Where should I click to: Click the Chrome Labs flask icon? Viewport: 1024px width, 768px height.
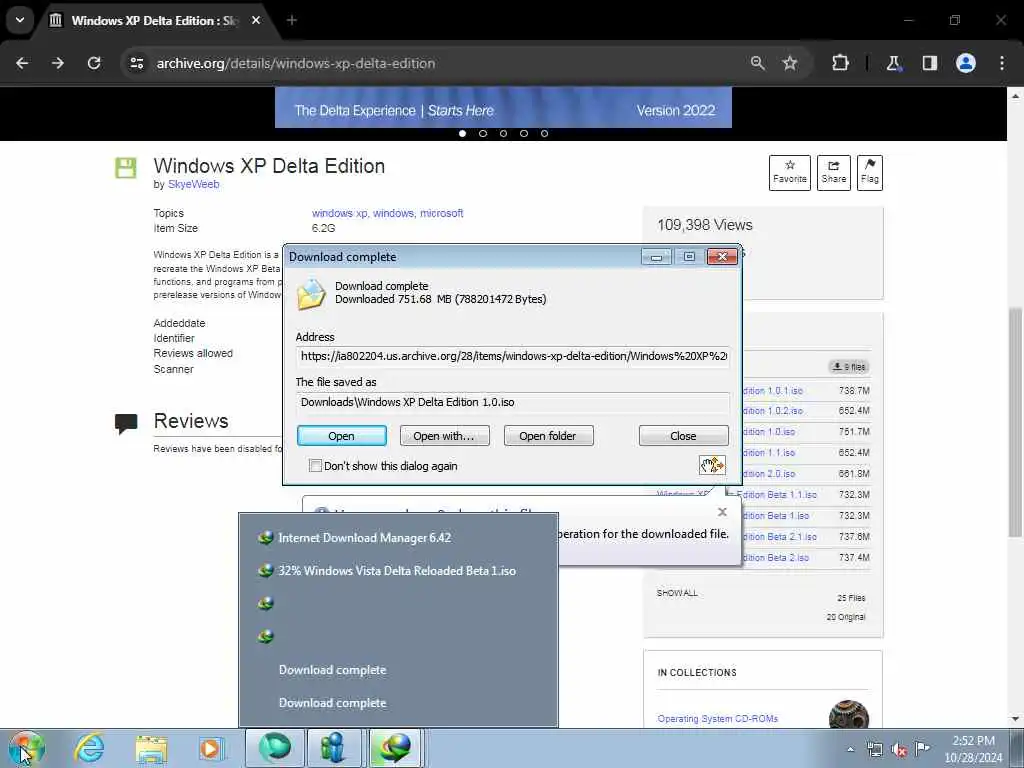click(x=893, y=63)
